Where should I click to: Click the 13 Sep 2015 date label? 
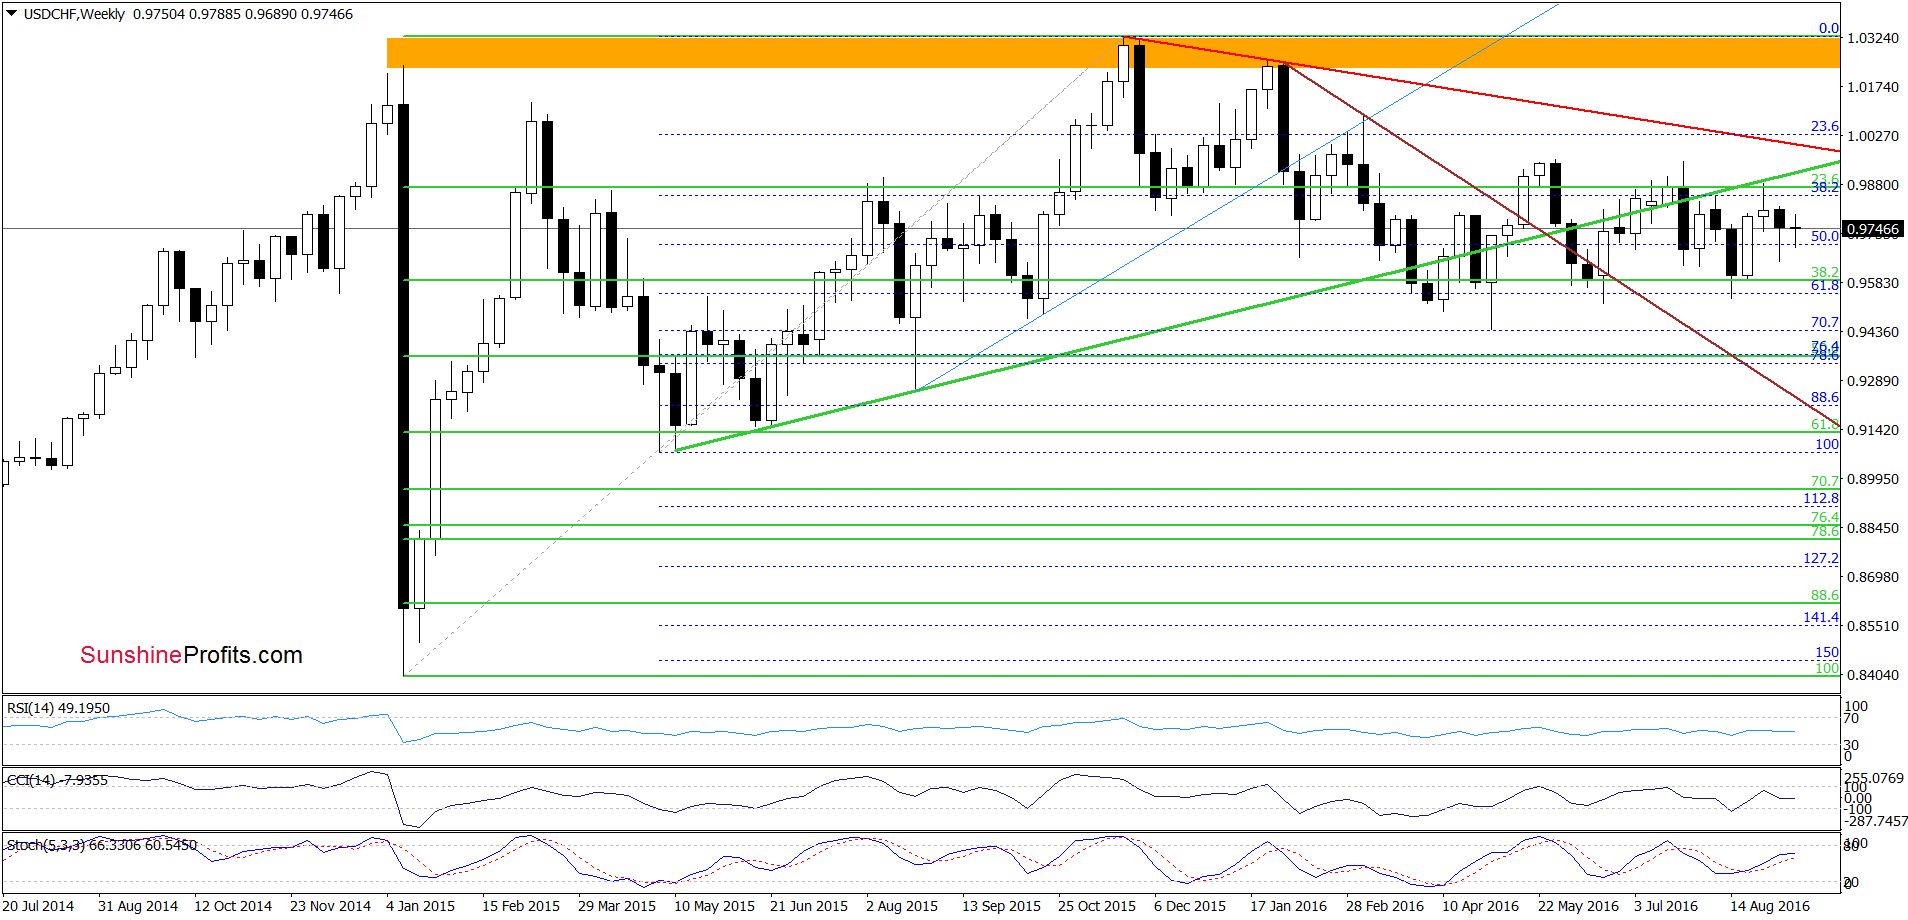coord(1001,906)
